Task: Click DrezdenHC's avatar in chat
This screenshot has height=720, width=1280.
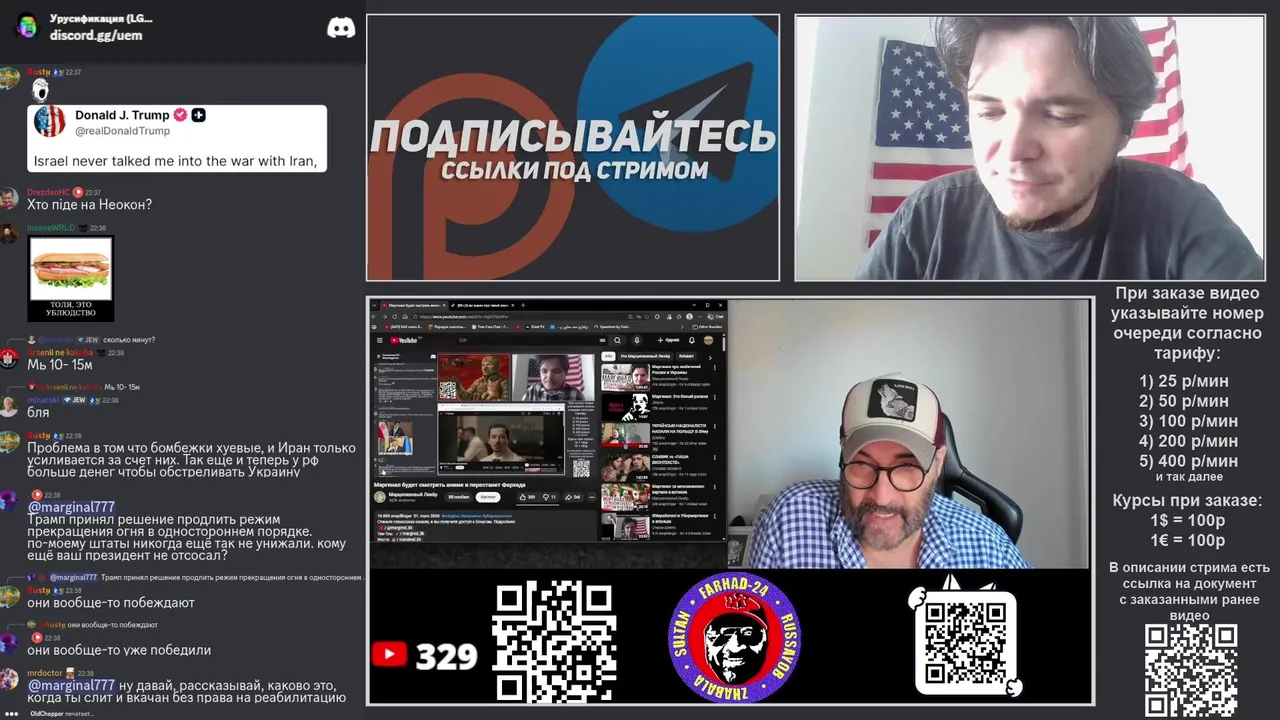Action: (9, 197)
